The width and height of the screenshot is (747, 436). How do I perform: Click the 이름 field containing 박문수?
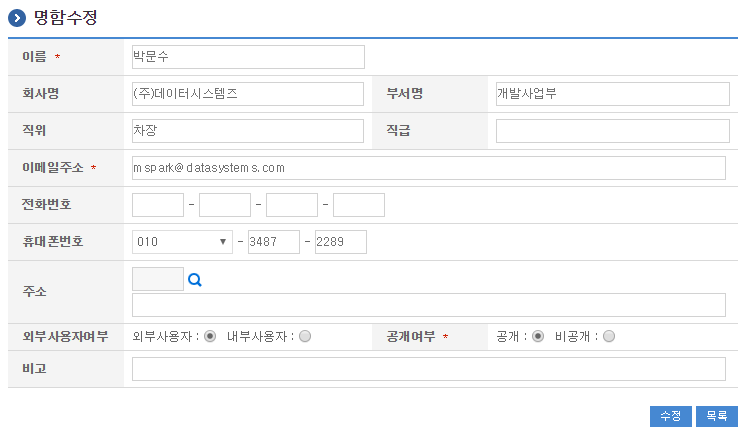[x=248, y=57]
